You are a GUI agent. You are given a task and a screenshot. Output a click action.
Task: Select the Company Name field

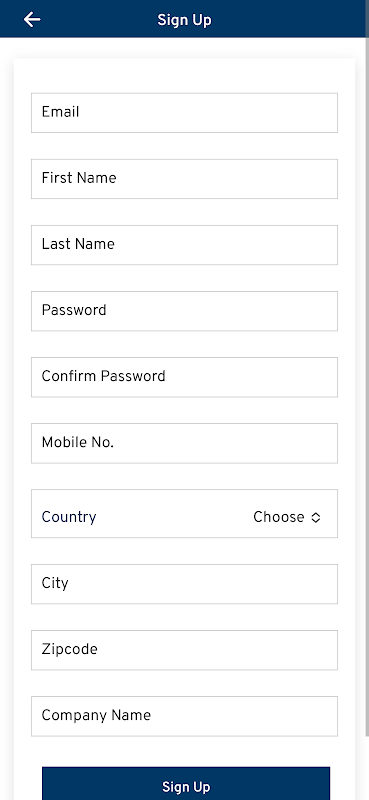tap(184, 716)
